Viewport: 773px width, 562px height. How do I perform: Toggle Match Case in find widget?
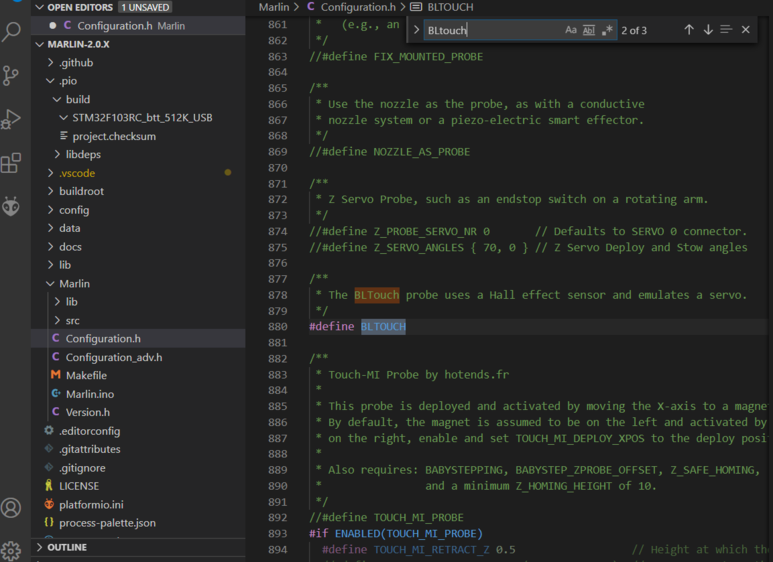570,30
